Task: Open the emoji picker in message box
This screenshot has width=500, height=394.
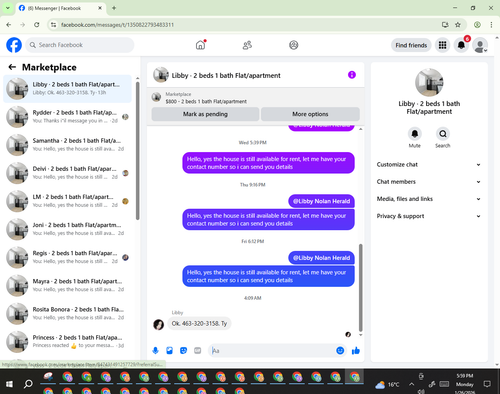Action: [340, 350]
